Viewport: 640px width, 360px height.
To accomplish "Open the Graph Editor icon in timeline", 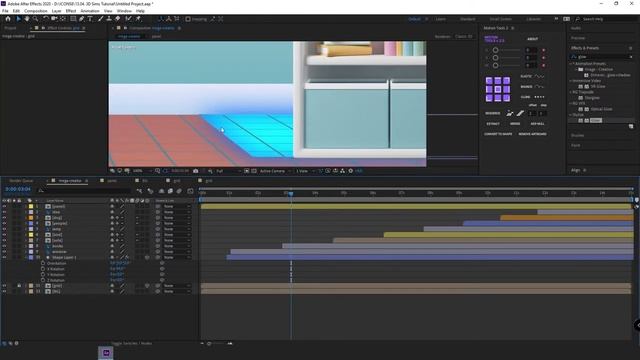I will 190,191.
